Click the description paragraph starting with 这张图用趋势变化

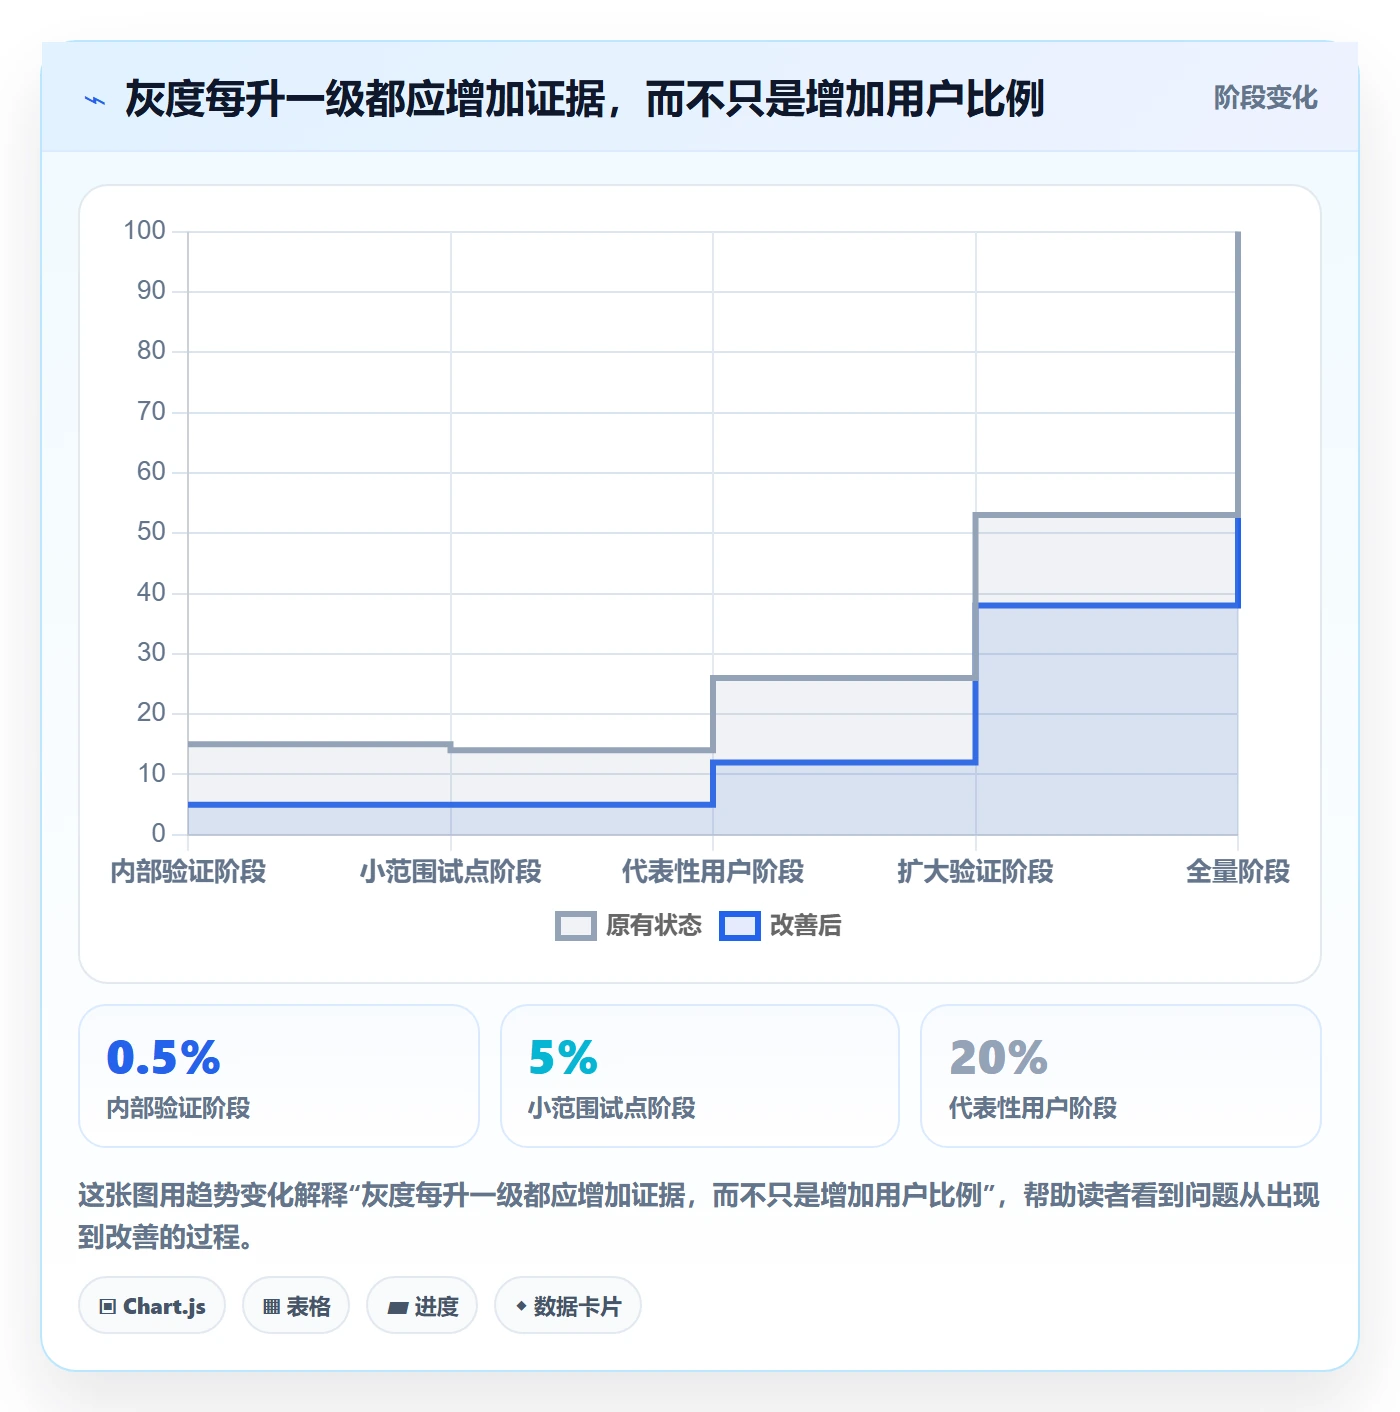699,1216
